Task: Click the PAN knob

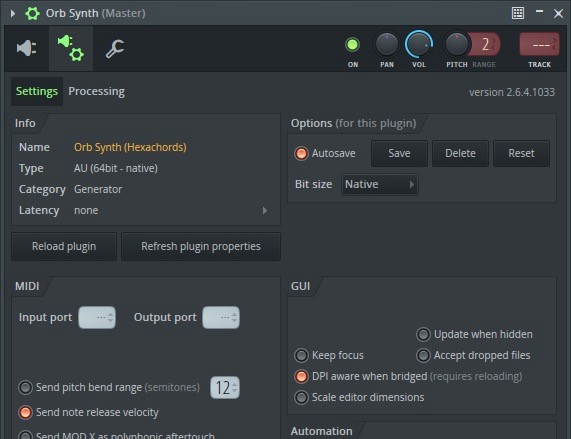Action: (x=387, y=44)
